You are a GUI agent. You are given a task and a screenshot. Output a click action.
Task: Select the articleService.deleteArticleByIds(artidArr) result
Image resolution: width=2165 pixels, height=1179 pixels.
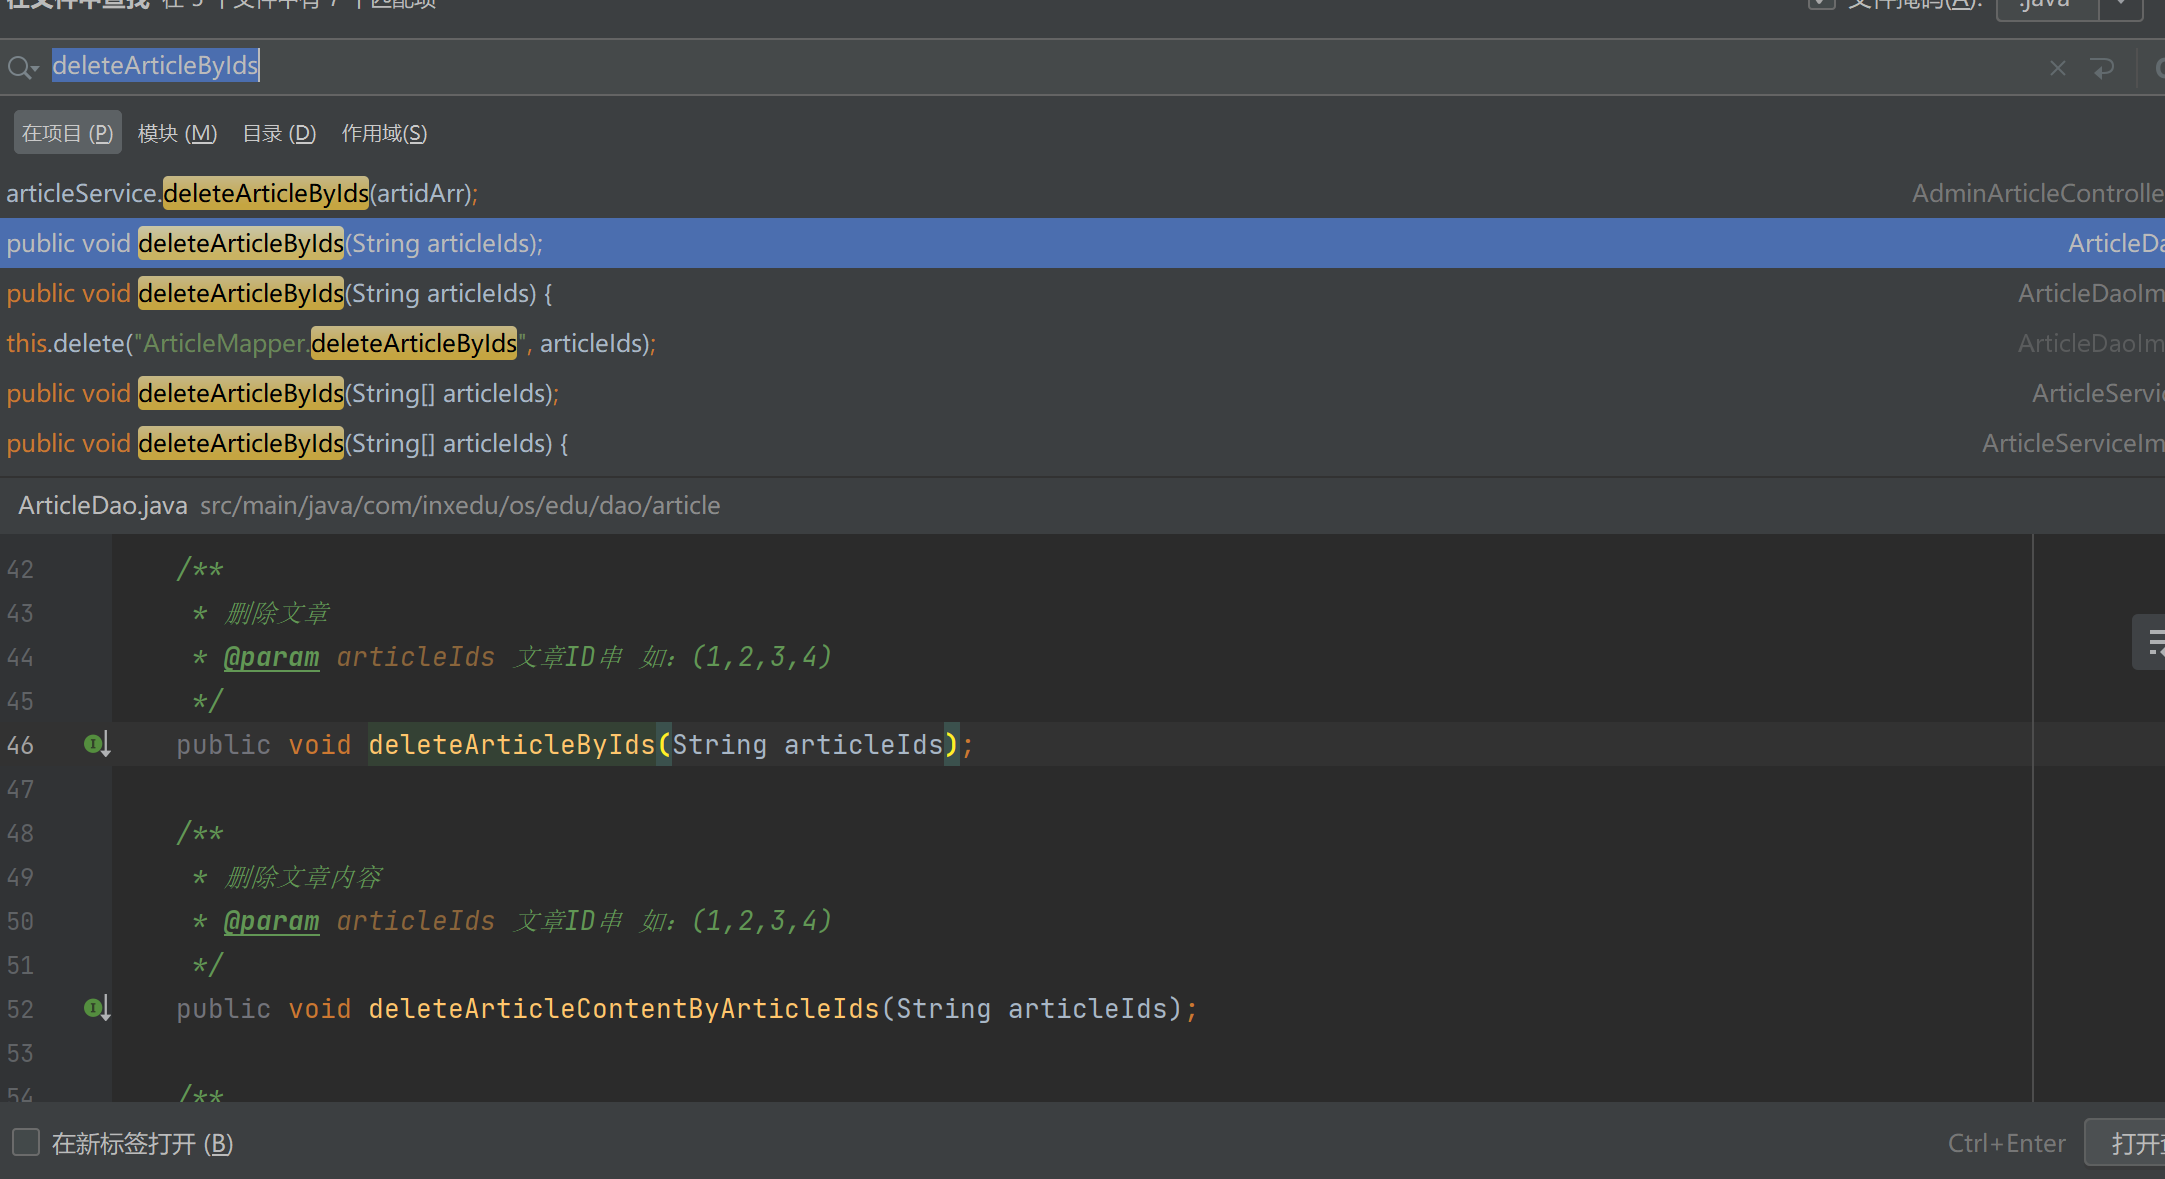pyautogui.click(x=1082, y=193)
